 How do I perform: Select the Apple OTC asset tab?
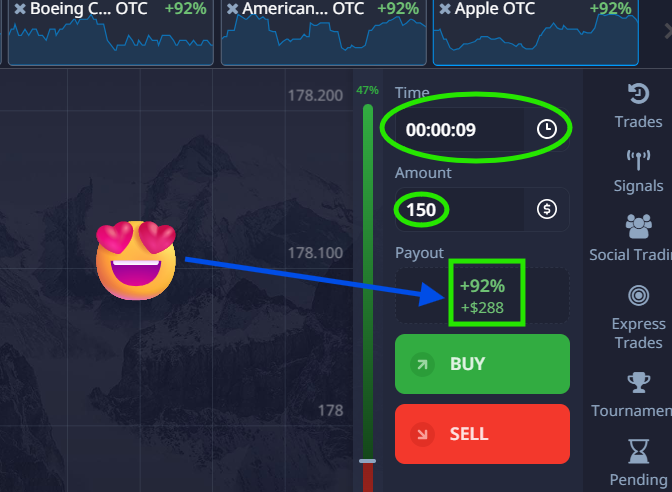click(x=536, y=33)
